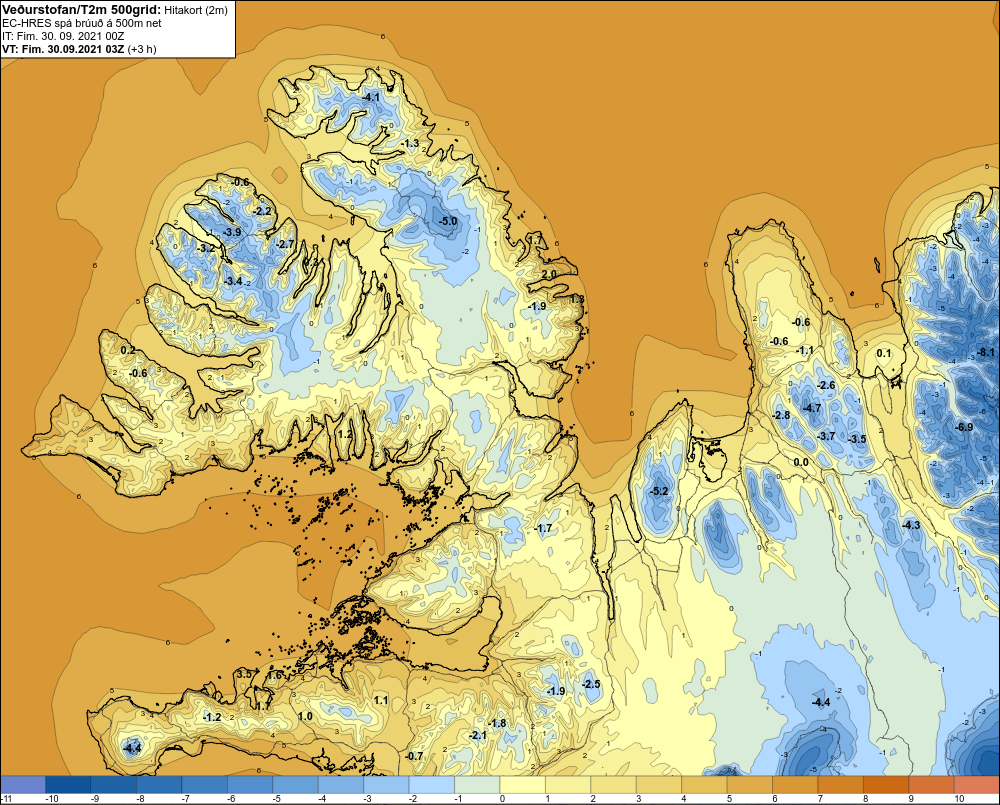Click the -5.2 temperature label

659,491
